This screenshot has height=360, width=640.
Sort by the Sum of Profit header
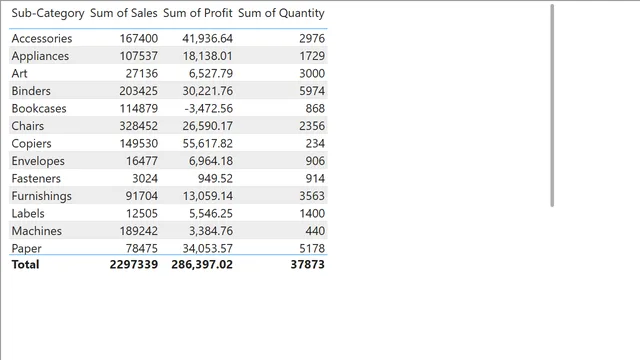coord(198,13)
